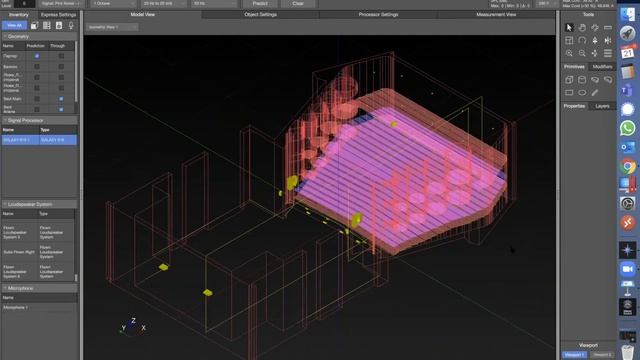Choose the mirror flip tool
Viewport: 640px width, 360px height.
(608, 40)
